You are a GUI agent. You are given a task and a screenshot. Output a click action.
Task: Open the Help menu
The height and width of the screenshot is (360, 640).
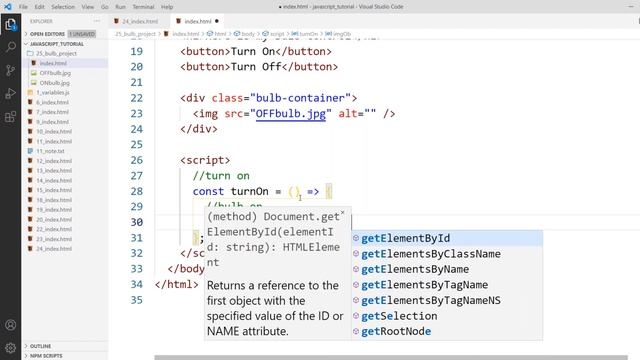click(x=167, y=7)
